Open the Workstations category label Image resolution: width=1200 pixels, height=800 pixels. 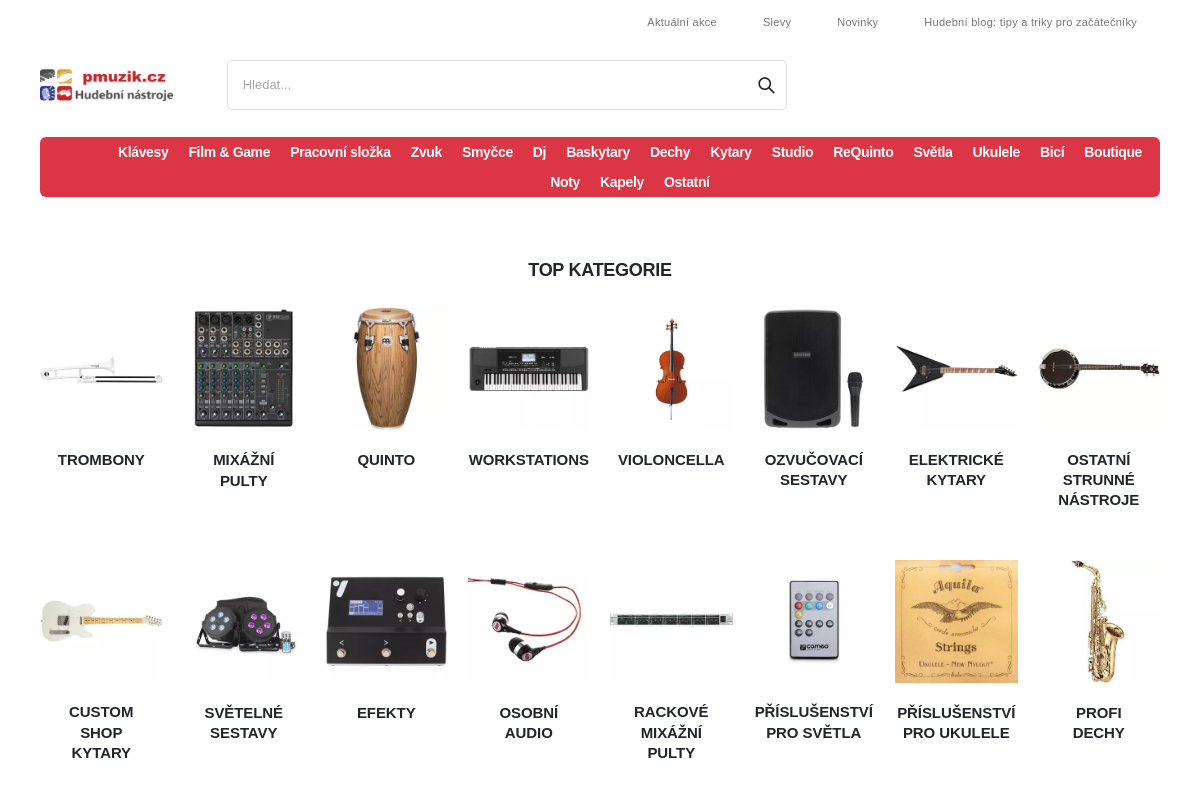coord(529,460)
